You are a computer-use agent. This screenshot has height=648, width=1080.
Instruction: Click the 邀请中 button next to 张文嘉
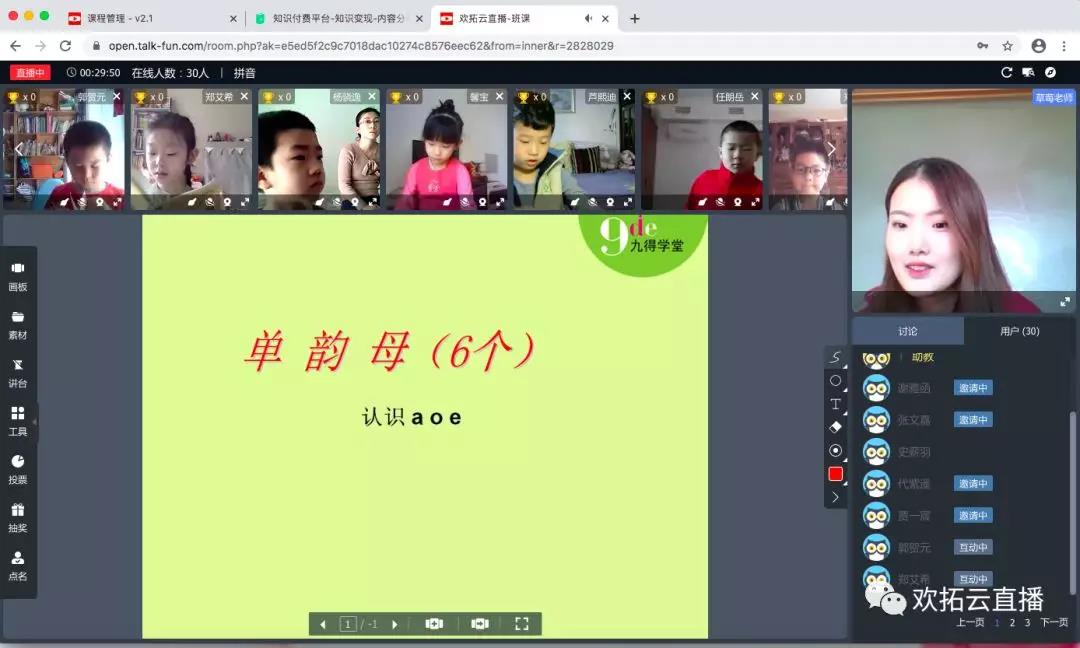click(x=972, y=419)
